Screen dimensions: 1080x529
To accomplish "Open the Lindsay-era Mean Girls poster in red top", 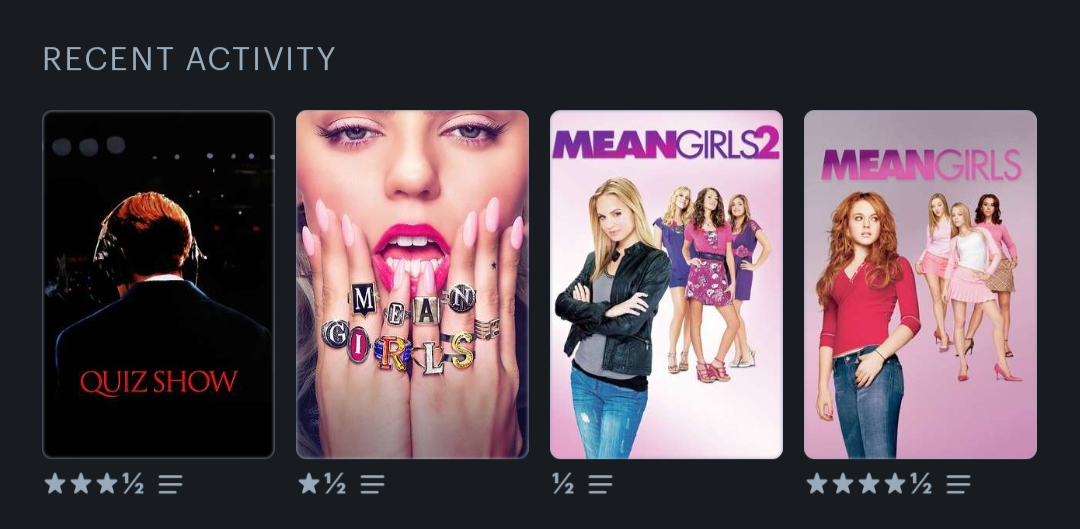I will pyautogui.click(x=920, y=284).
